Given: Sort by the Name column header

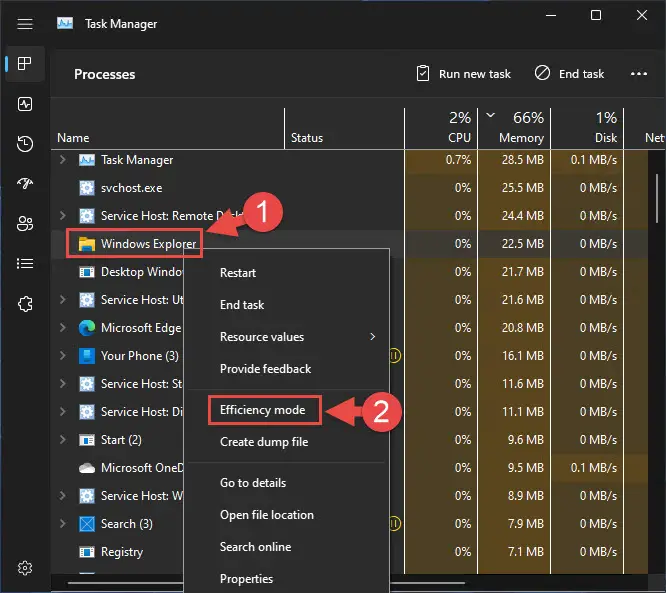Looking at the screenshot, I should point(168,129).
